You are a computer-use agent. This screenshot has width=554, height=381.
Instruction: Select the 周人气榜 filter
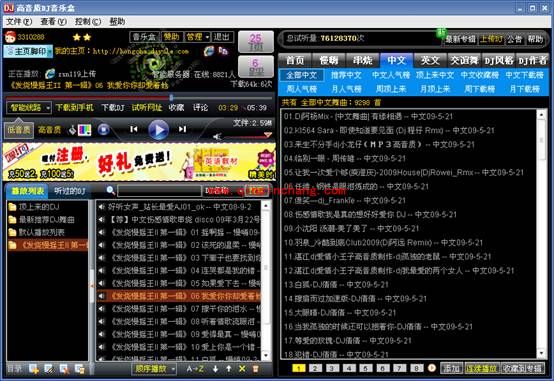coord(301,89)
